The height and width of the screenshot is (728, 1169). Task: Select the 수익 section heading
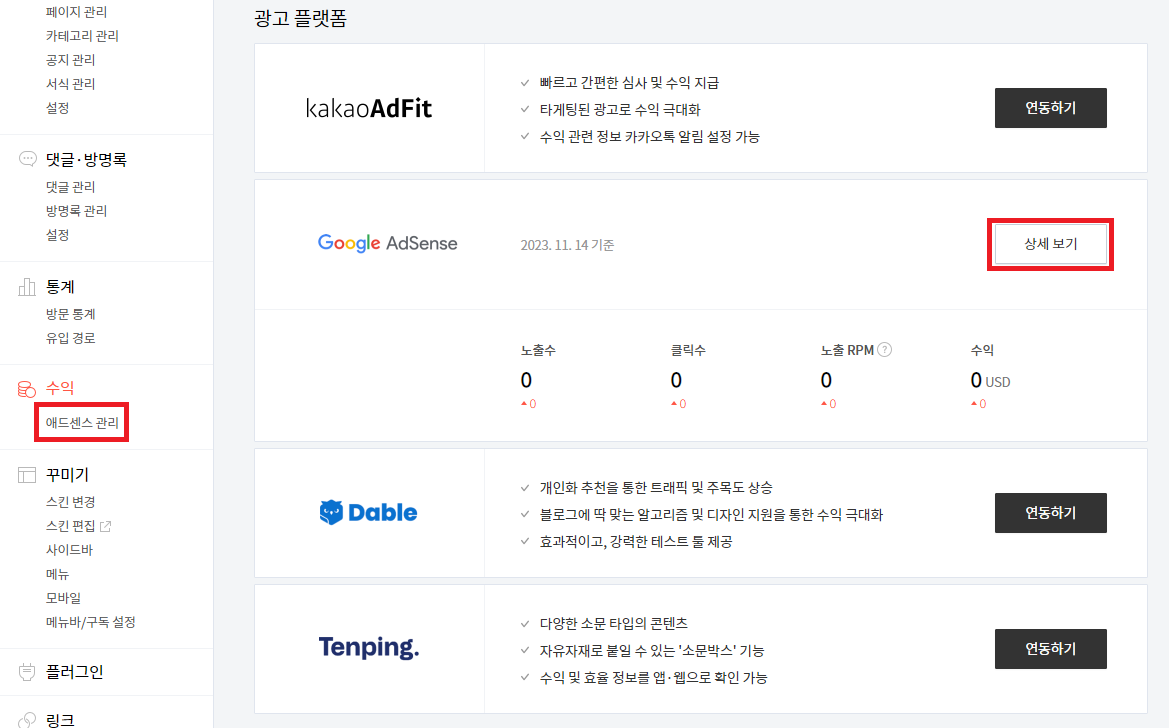pos(60,388)
